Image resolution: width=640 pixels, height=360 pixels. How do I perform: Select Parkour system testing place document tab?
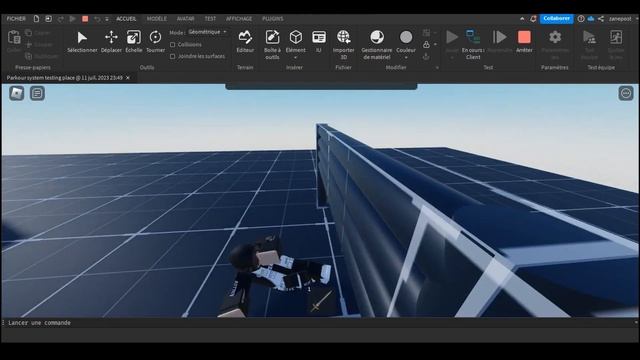click(x=64, y=78)
